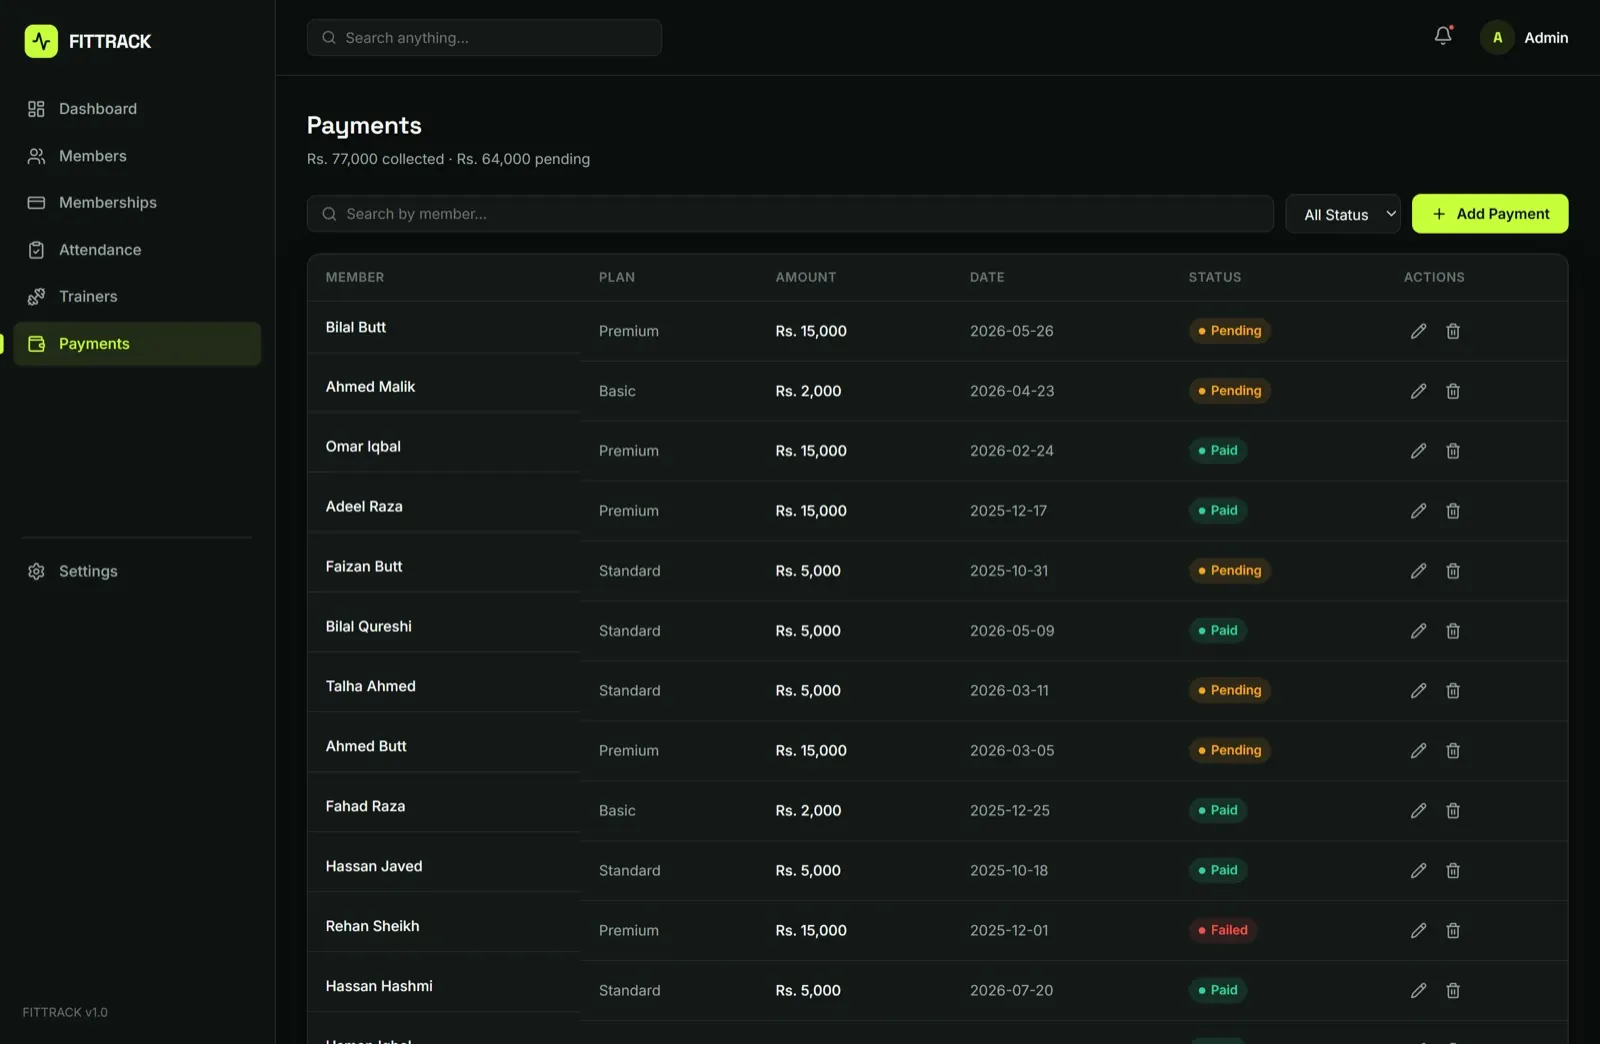Delete Bilal Butt's payment

click(x=1453, y=331)
